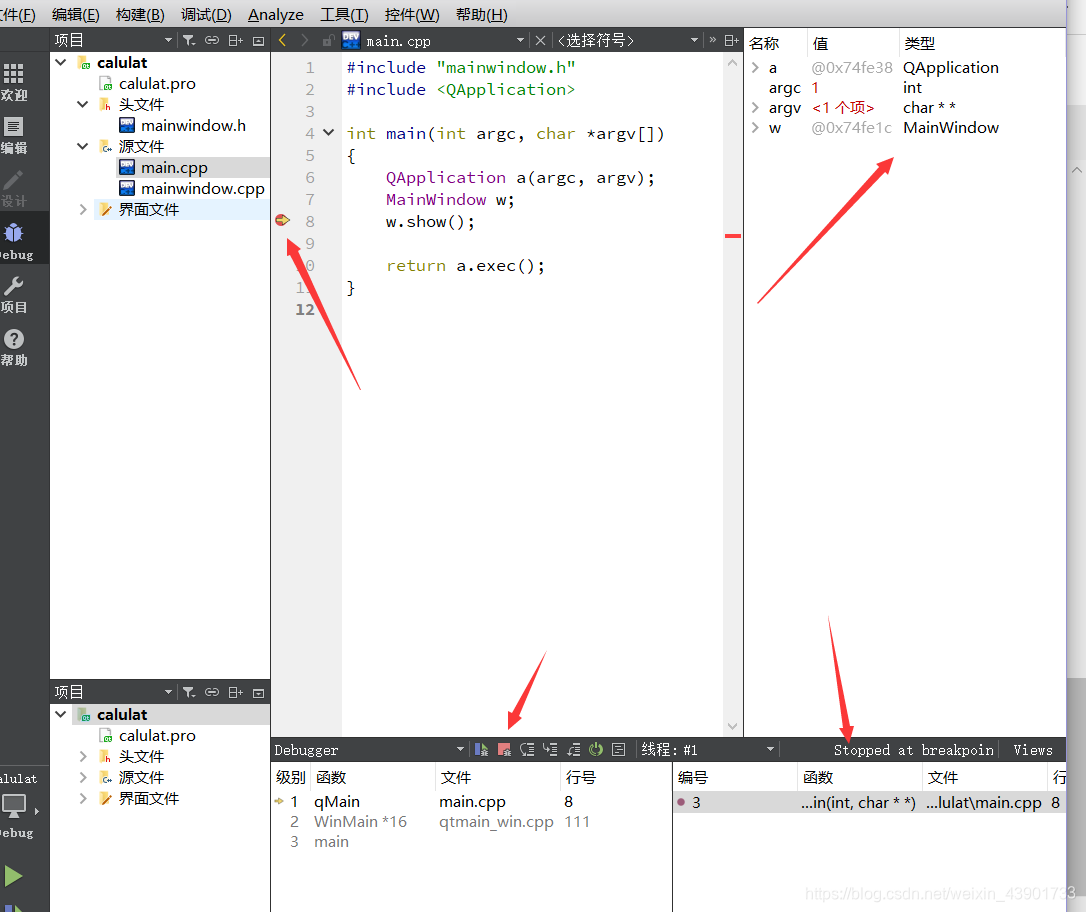Select the WinMain stack frame row
This screenshot has width=1086, height=912.
tap(471, 821)
